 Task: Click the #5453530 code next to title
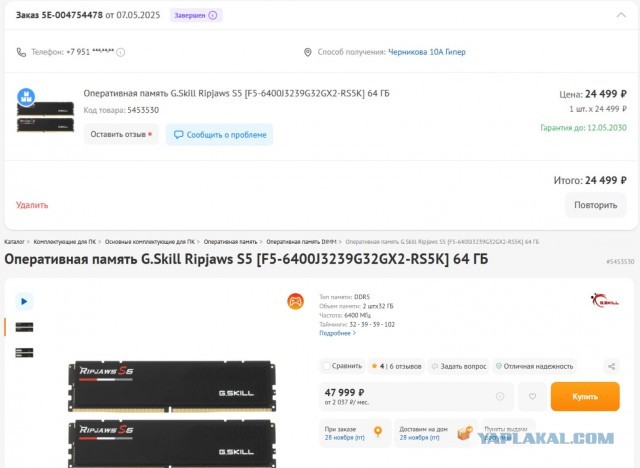point(620,262)
